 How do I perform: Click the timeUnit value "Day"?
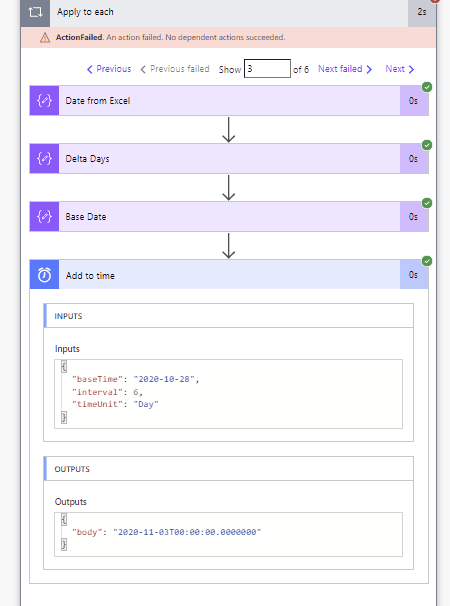click(x=146, y=404)
